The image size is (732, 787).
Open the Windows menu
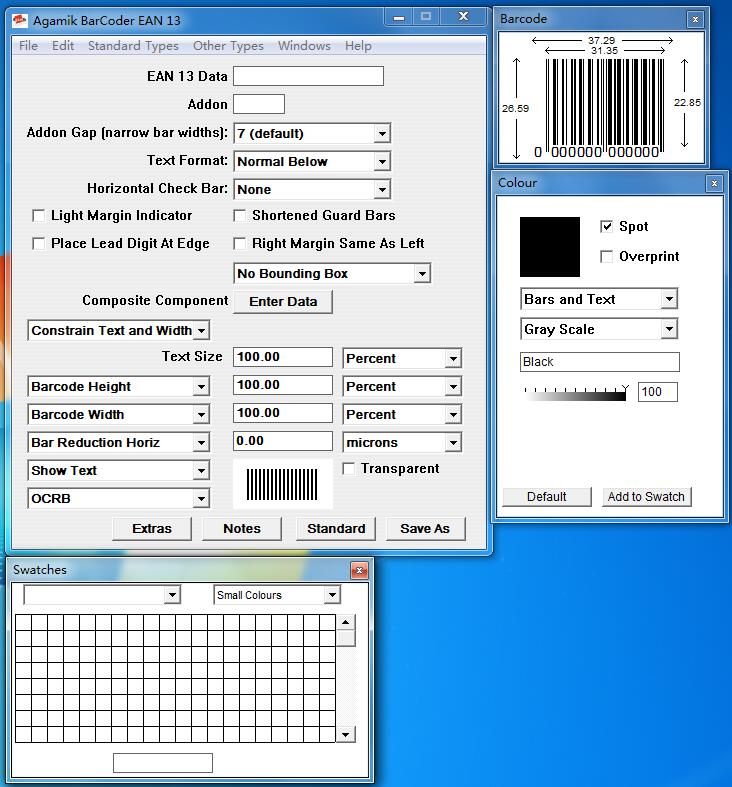click(x=304, y=46)
